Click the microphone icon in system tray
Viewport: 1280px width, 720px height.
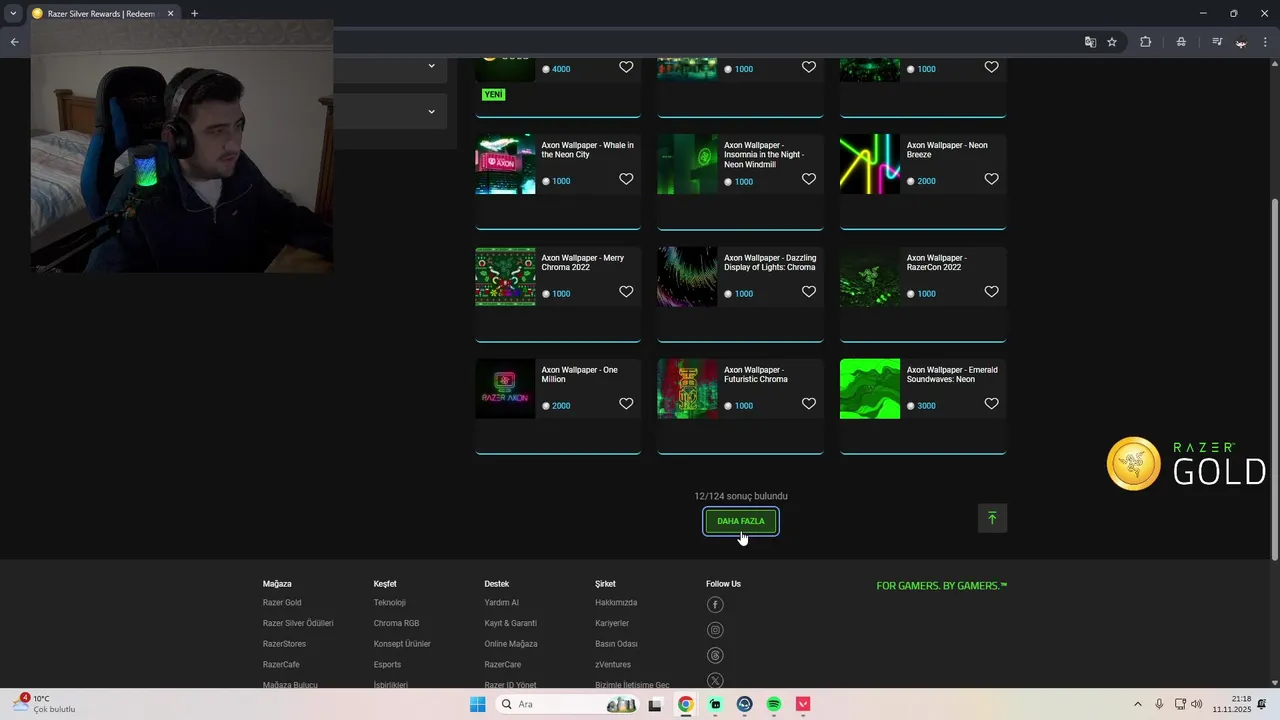[x=1159, y=704]
